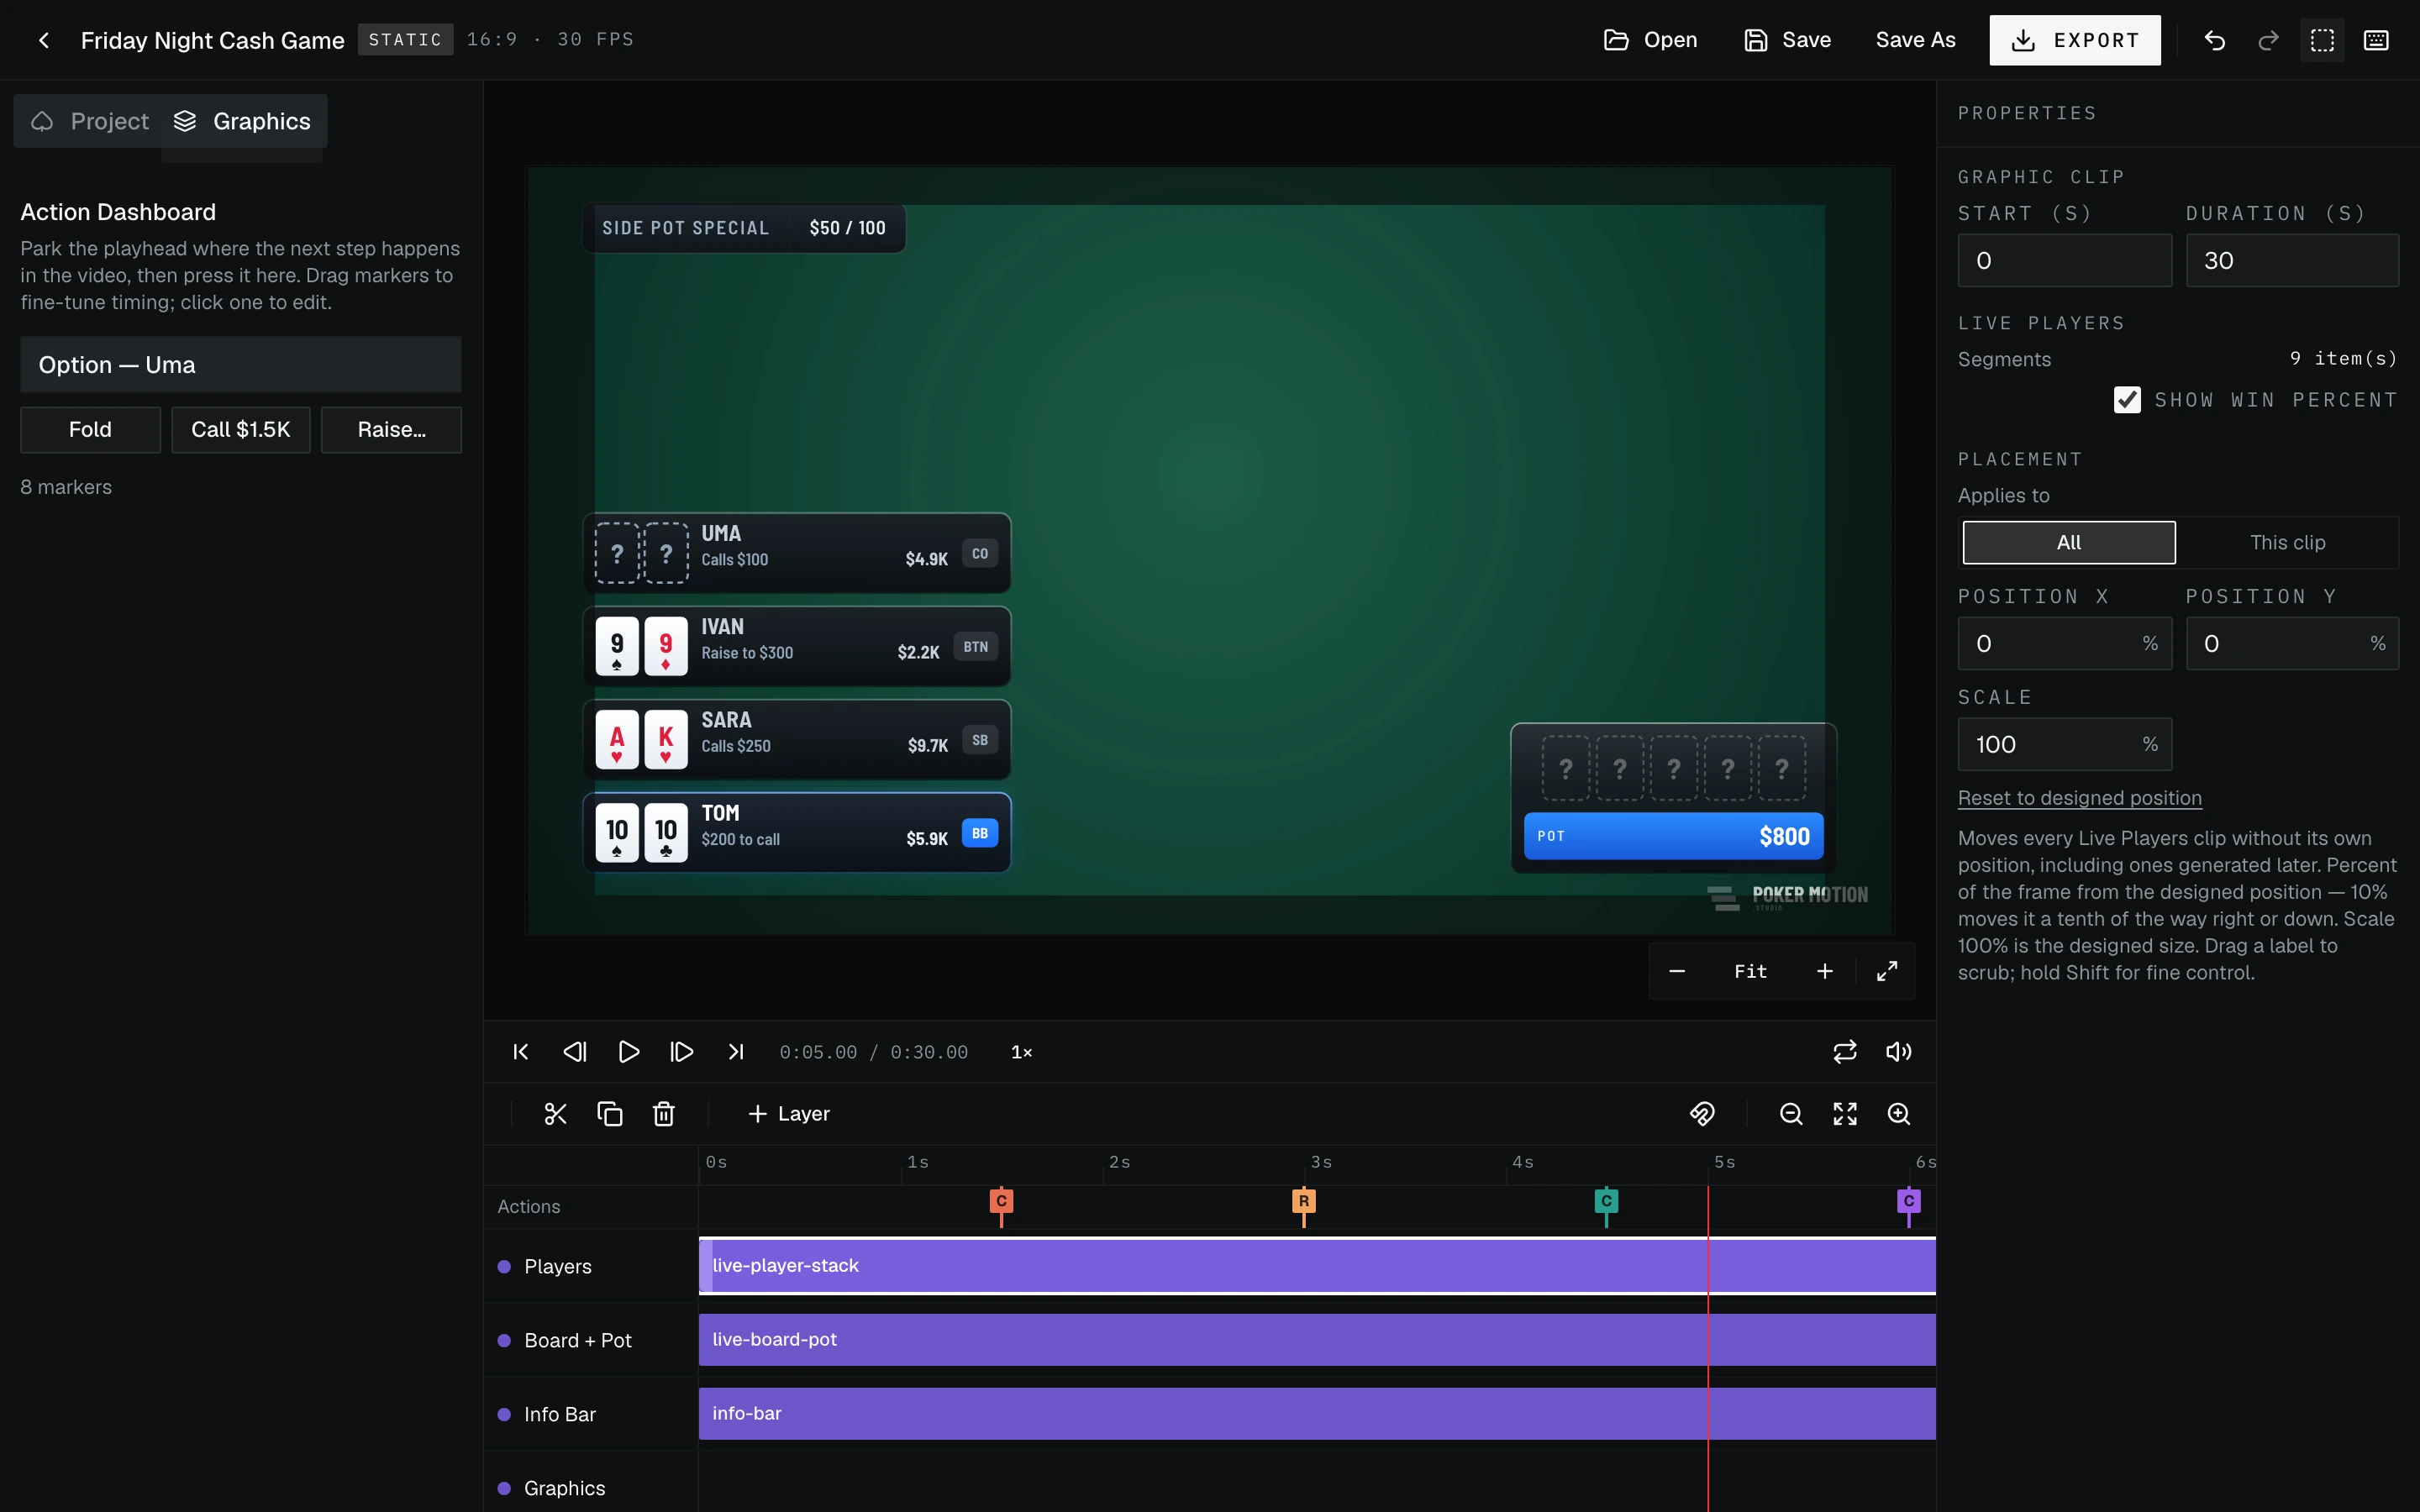Step back one frame

(574, 1052)
